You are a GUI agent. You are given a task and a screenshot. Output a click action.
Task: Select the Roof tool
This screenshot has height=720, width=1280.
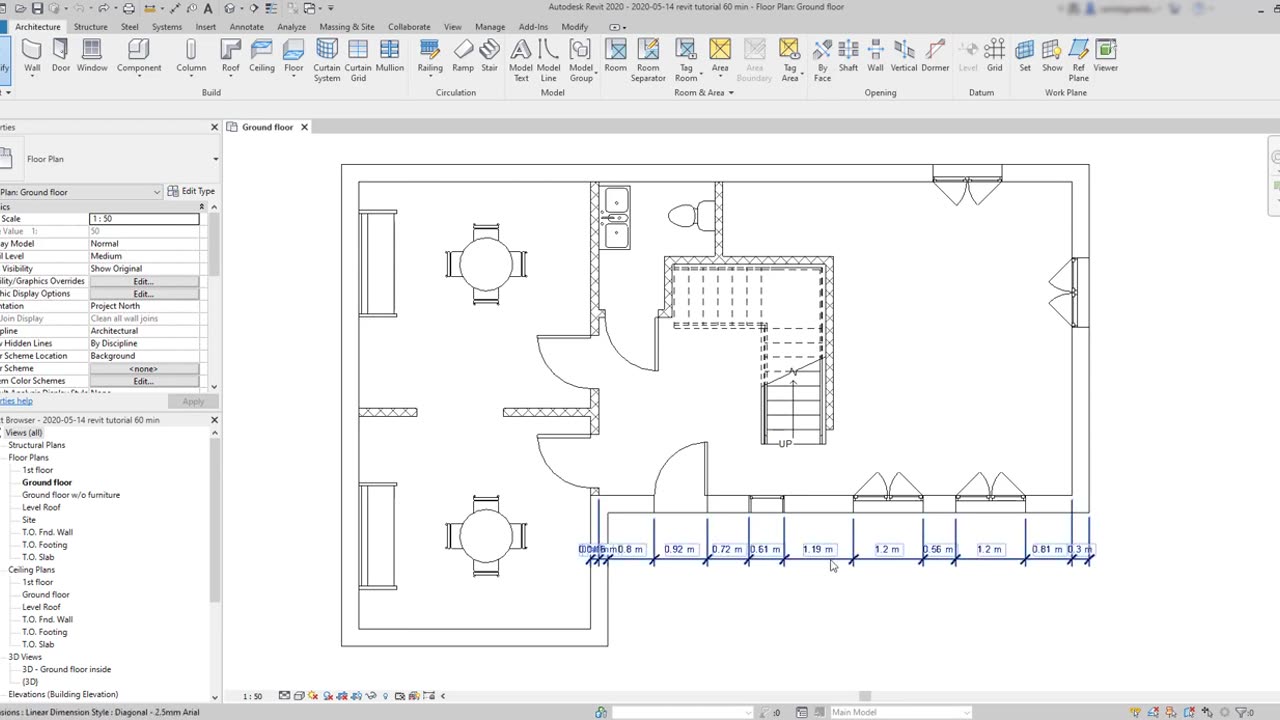click(231, 56)
